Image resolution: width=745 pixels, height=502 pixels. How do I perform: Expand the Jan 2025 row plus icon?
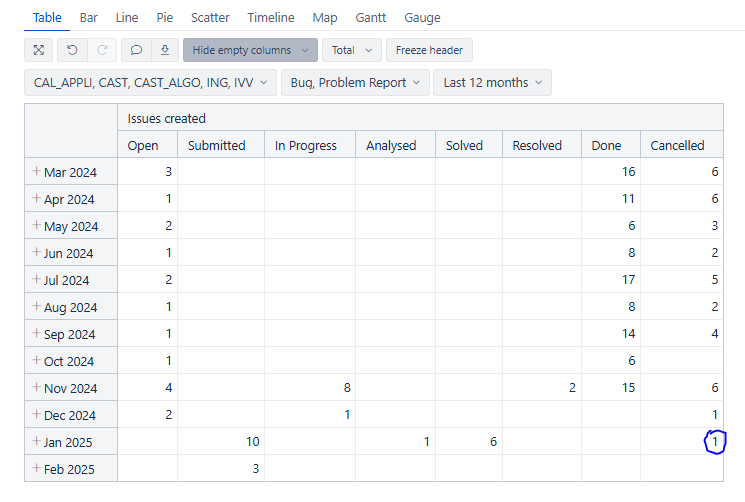point(36,441)
